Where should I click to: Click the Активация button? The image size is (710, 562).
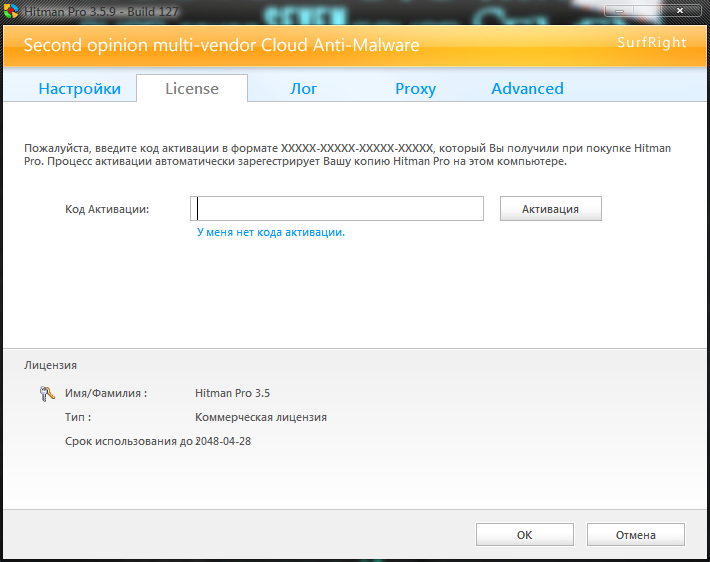pos(551,209)
